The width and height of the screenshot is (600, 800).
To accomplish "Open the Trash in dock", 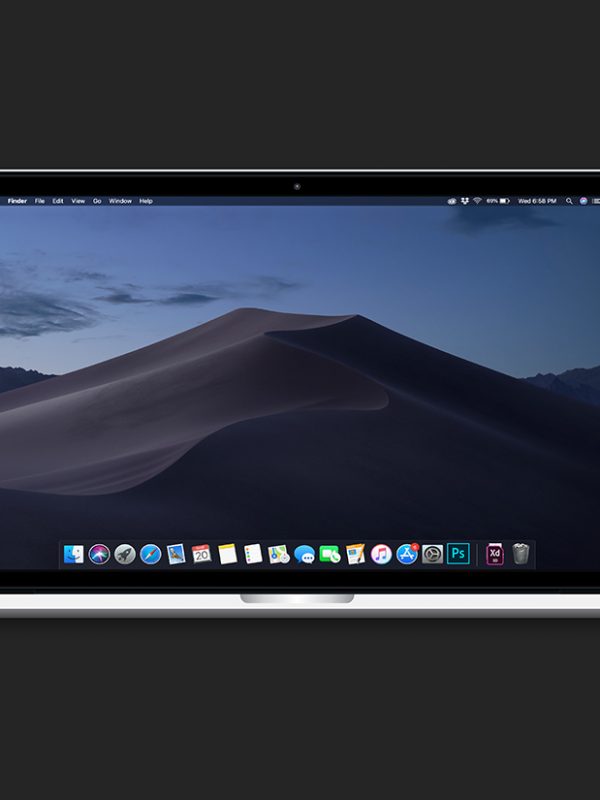I will (x=521, y=554).
